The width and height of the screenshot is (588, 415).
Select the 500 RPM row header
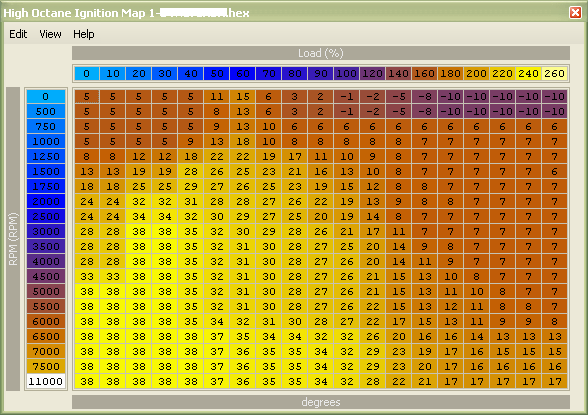[46, 111]
